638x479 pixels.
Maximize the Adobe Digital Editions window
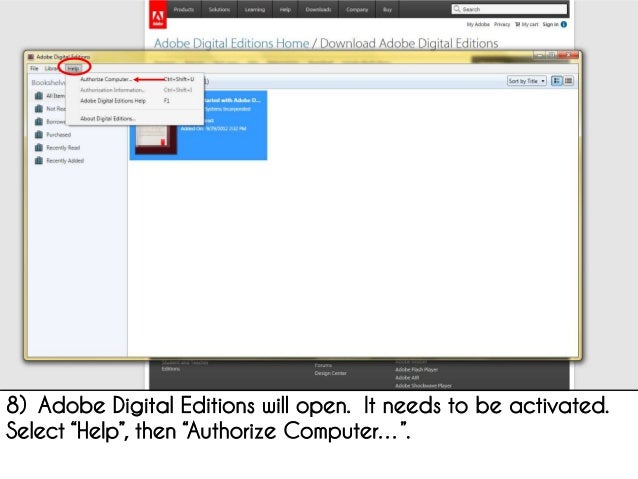pos(552,55)
